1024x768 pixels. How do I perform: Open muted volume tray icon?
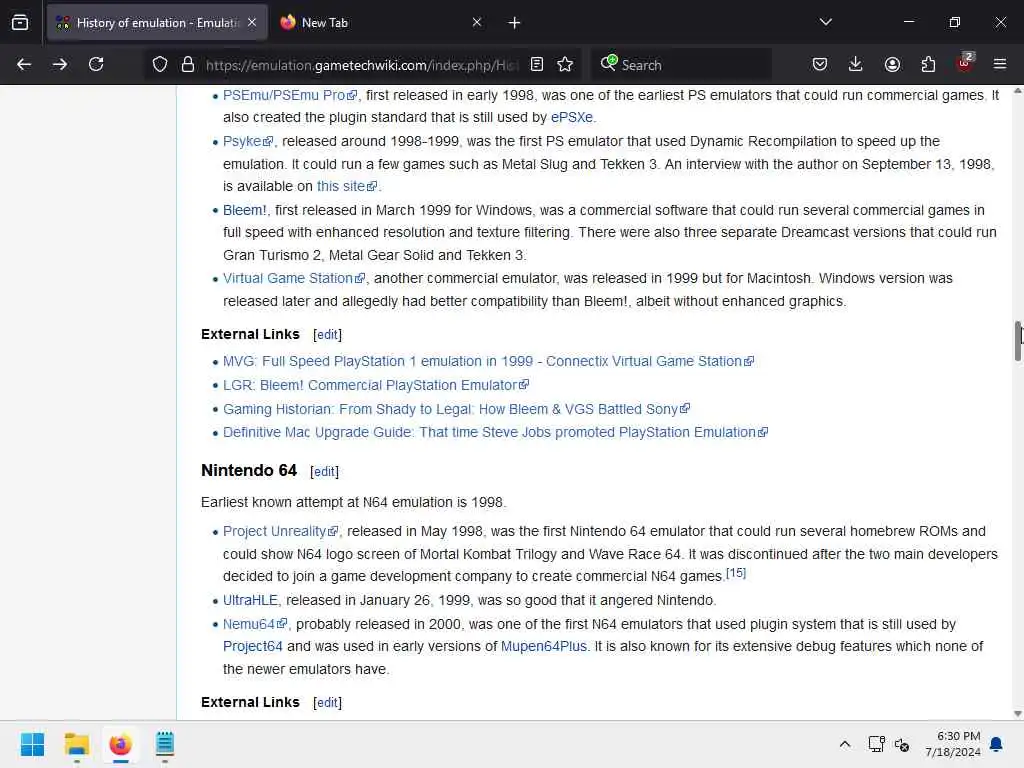[902, 744]
